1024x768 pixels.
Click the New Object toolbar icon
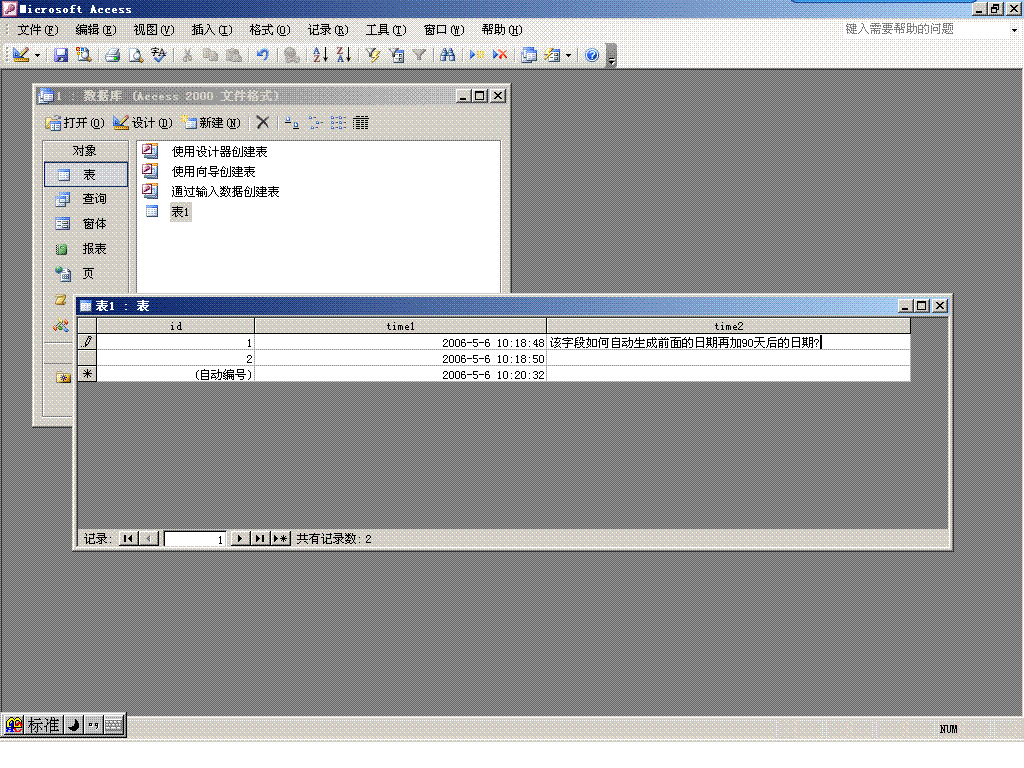click(x=552, y=56)
